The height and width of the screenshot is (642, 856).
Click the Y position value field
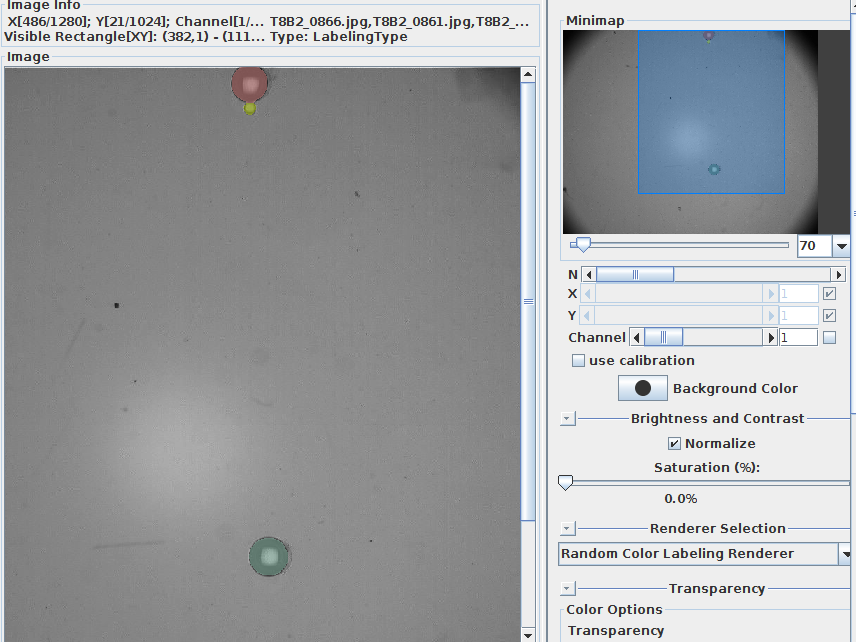799,316
